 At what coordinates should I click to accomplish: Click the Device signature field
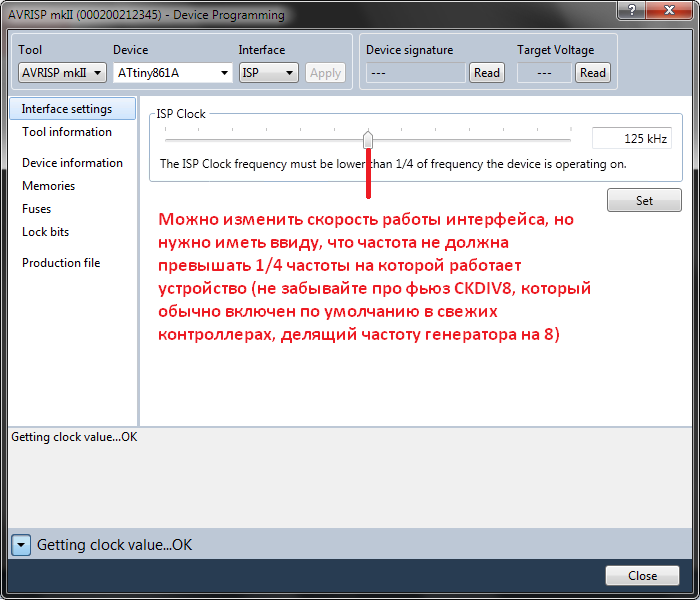[x=416, y=73]
